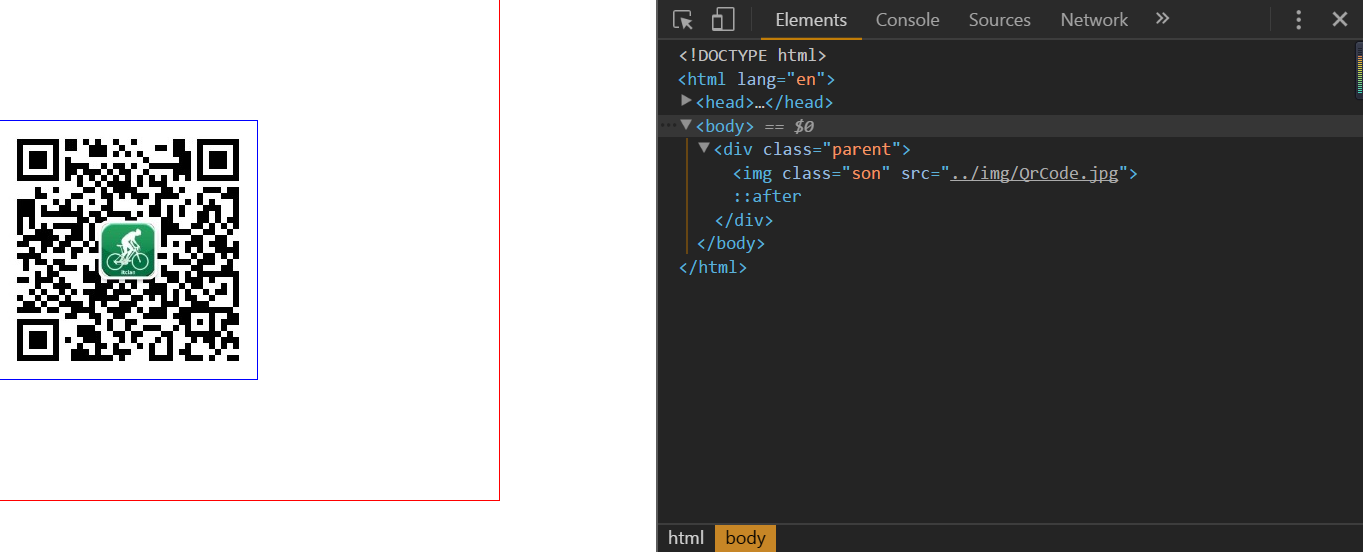The height and width of the screenshot is (552, 1363).
Task: Switch to the Network tab
Action: pos(1094,20)
